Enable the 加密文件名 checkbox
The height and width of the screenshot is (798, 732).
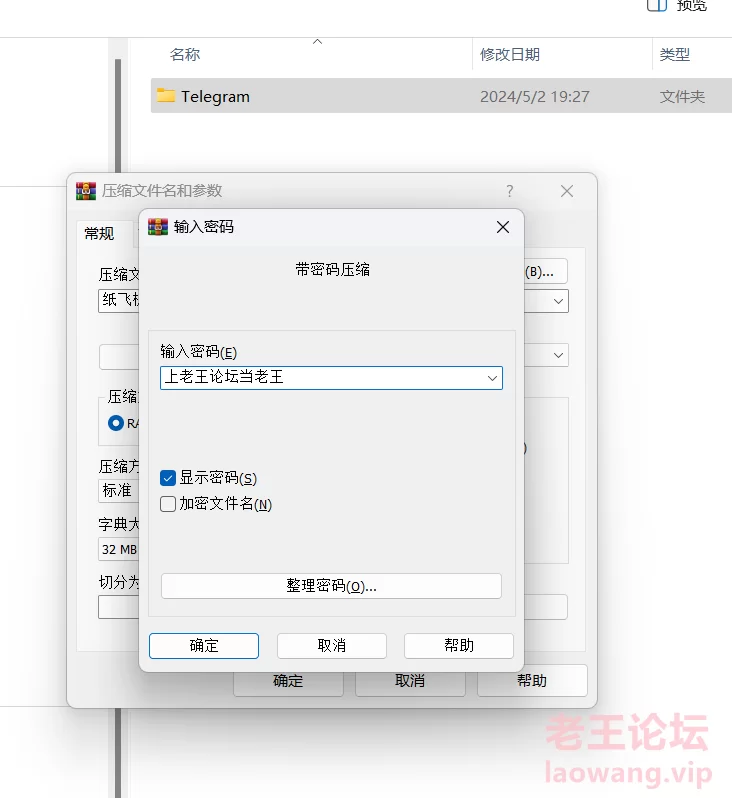(x=167, y=504)
